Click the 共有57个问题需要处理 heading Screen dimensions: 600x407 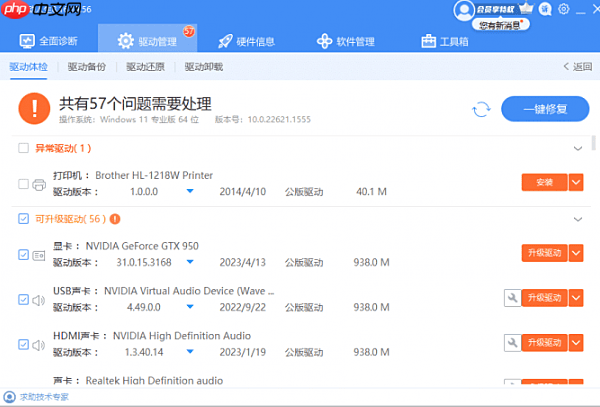135,104
